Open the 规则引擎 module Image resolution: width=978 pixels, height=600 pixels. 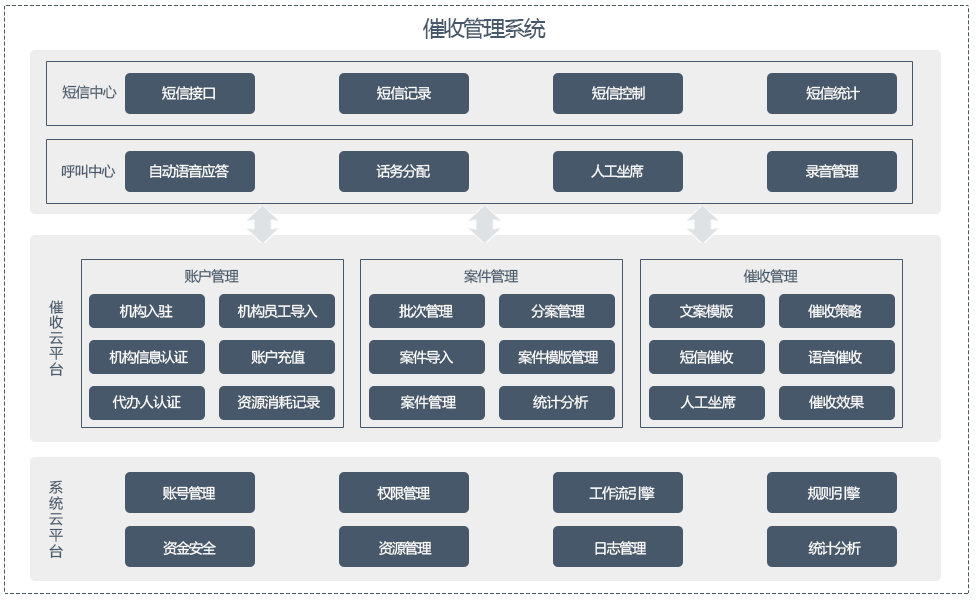coord(832,492)
